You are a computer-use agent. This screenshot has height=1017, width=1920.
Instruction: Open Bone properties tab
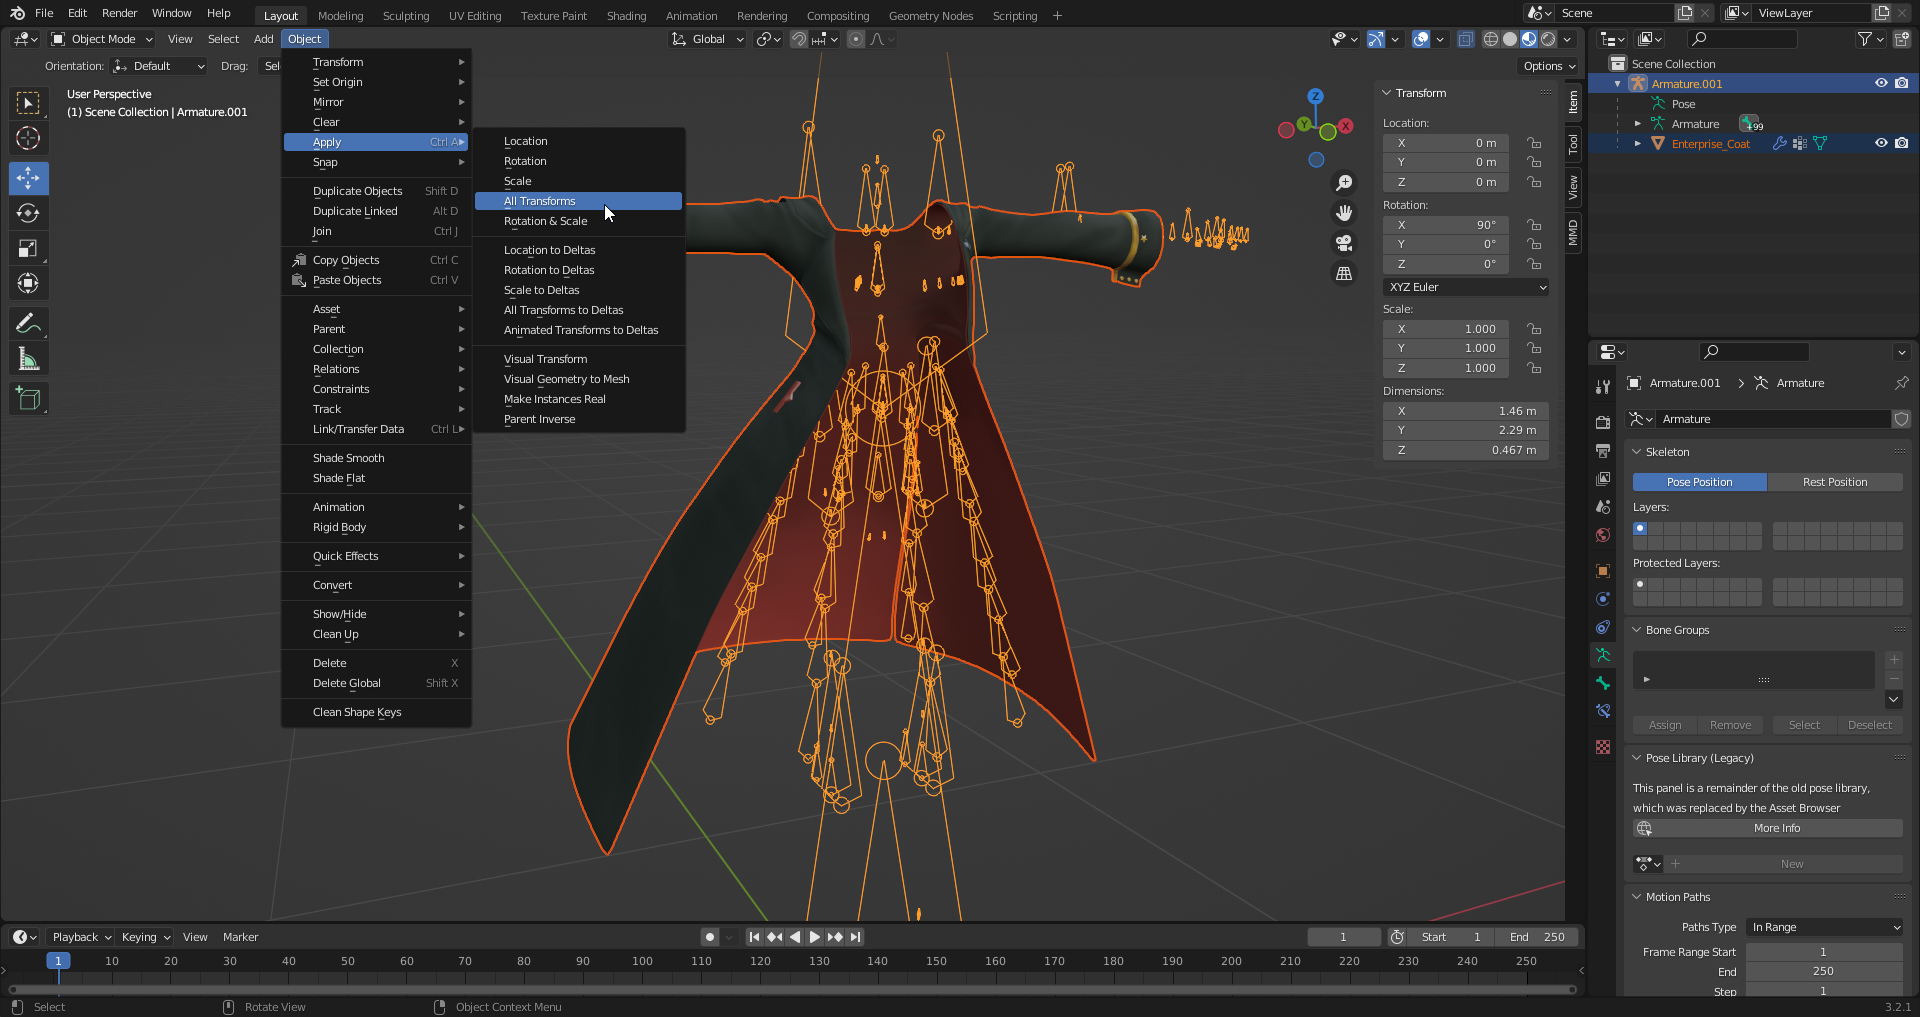(x=1603, y=683)
